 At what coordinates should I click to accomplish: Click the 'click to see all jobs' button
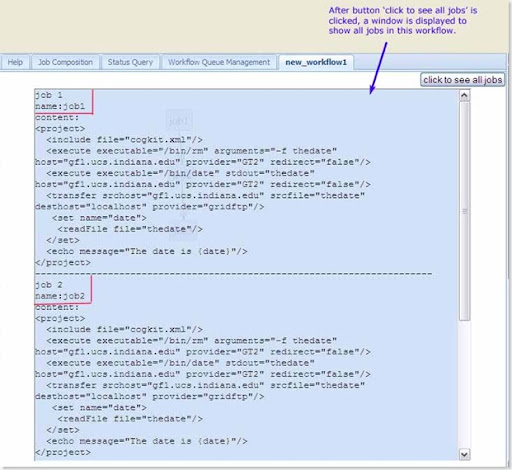pos(462,80)
